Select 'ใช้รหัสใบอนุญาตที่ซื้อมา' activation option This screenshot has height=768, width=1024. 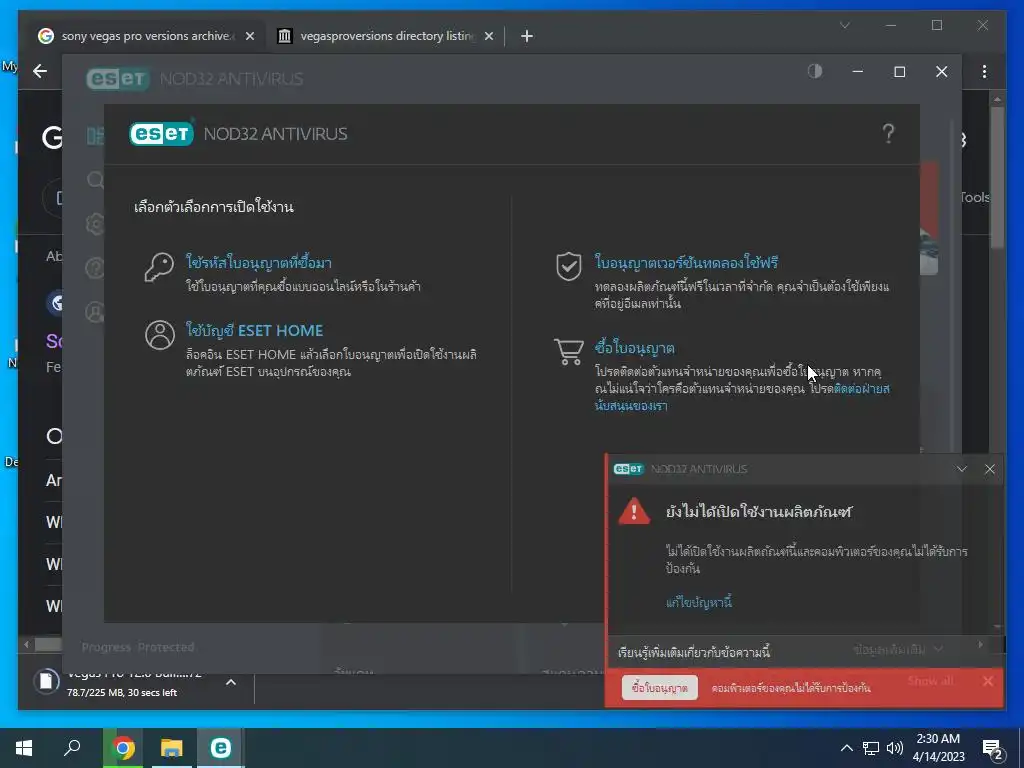click(x=259, y=263)
